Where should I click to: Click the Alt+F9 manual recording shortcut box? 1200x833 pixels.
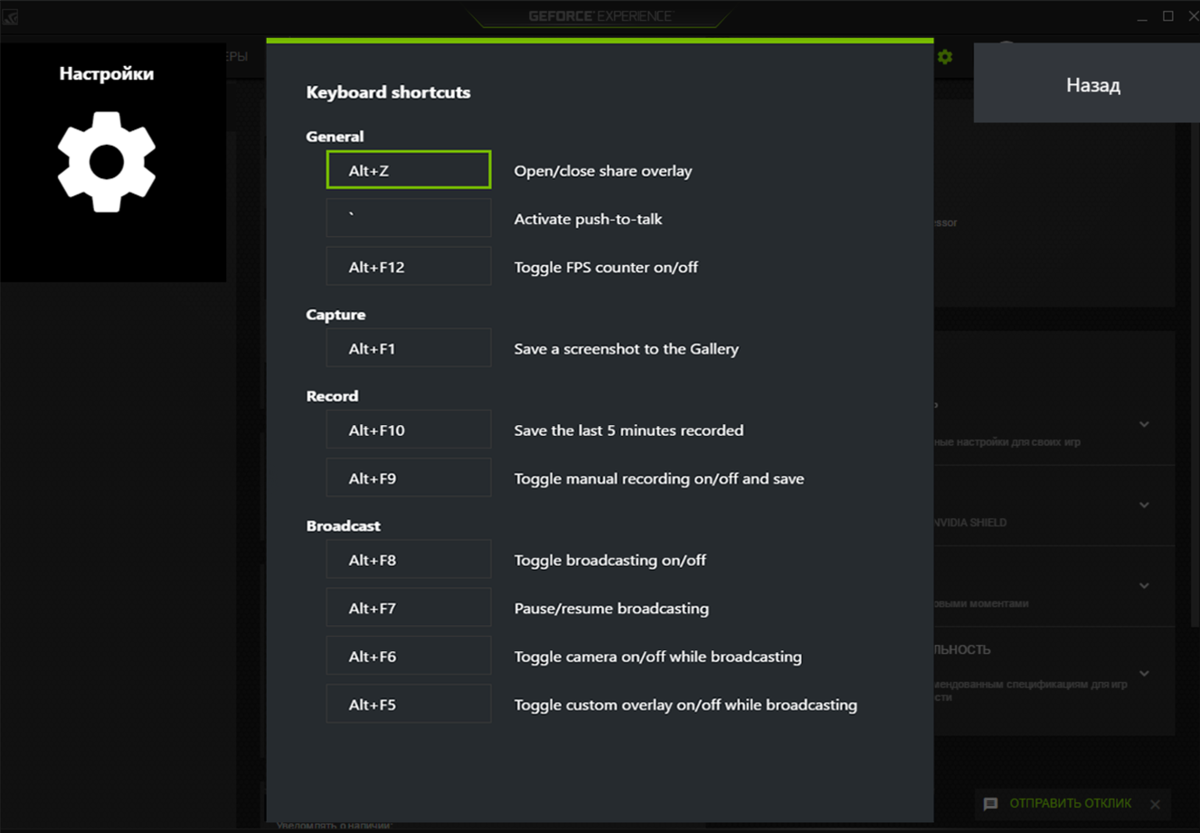tap(408, 479)
